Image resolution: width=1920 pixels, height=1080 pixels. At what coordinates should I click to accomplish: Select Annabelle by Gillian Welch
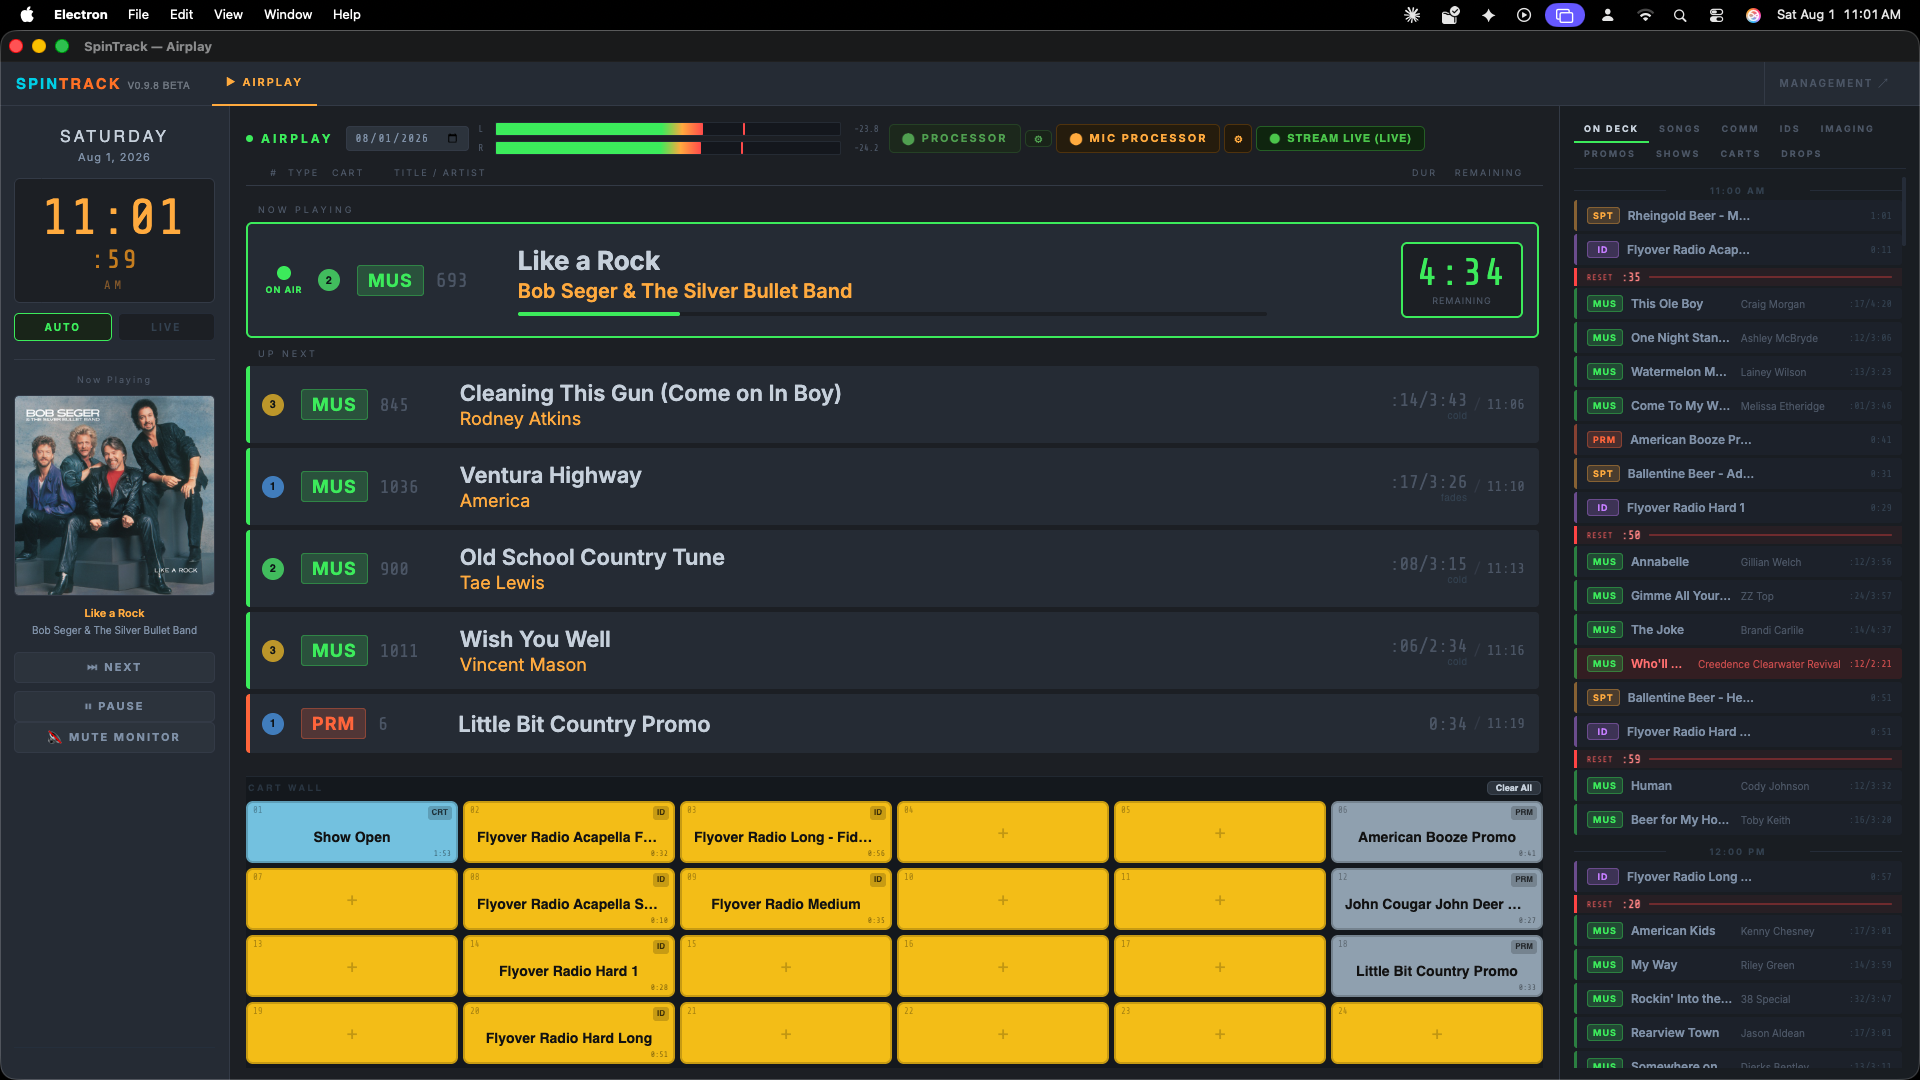click(1738, 562)
